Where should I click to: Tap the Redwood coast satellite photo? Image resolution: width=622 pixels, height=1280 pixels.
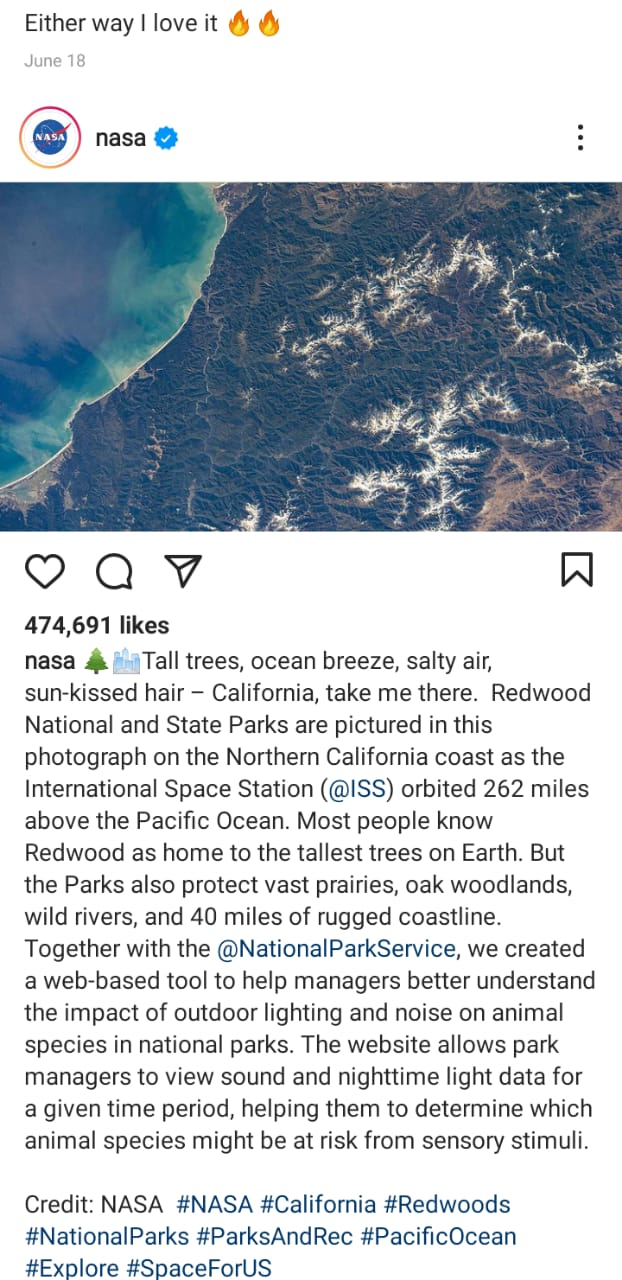pyautogui.click(x=311, y=357)
